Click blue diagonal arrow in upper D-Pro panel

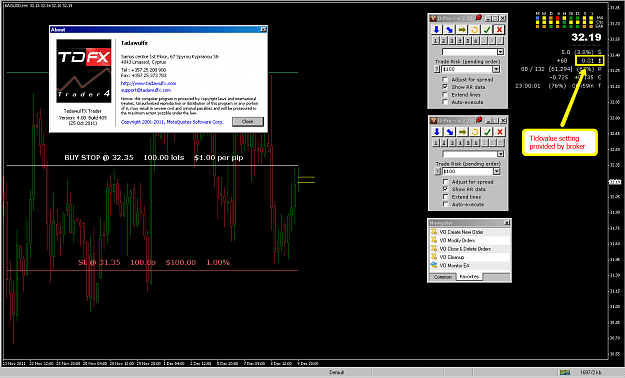coord(449,30)
